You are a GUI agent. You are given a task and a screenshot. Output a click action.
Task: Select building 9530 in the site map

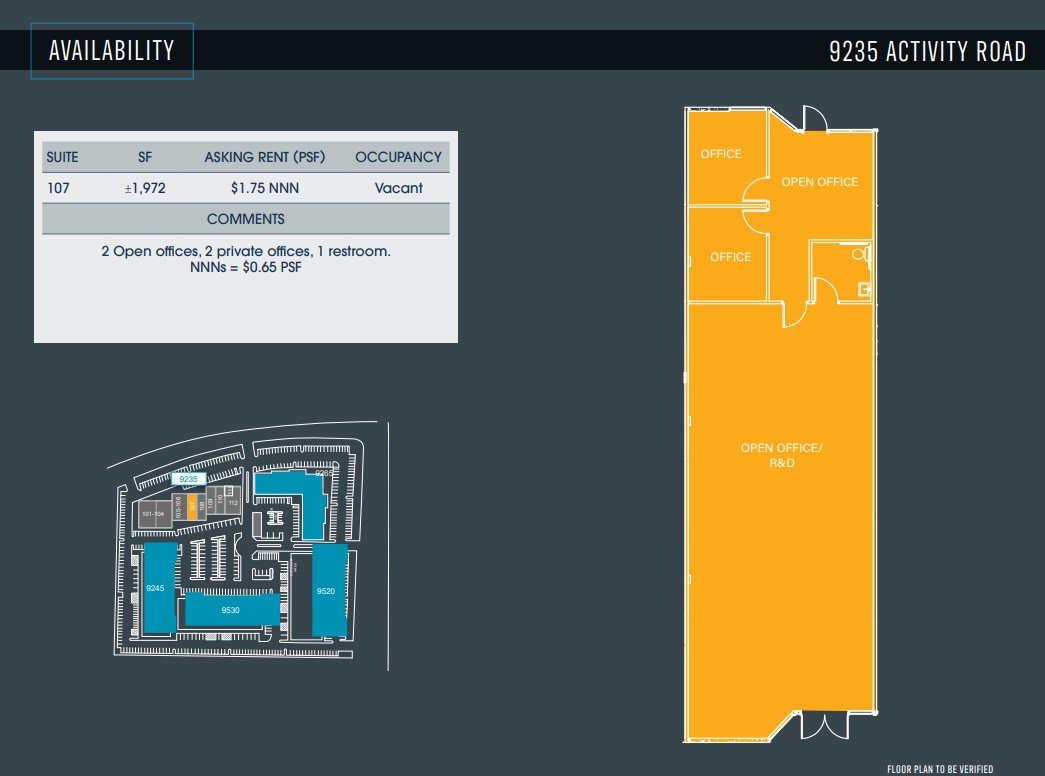[x=231, y=609]
